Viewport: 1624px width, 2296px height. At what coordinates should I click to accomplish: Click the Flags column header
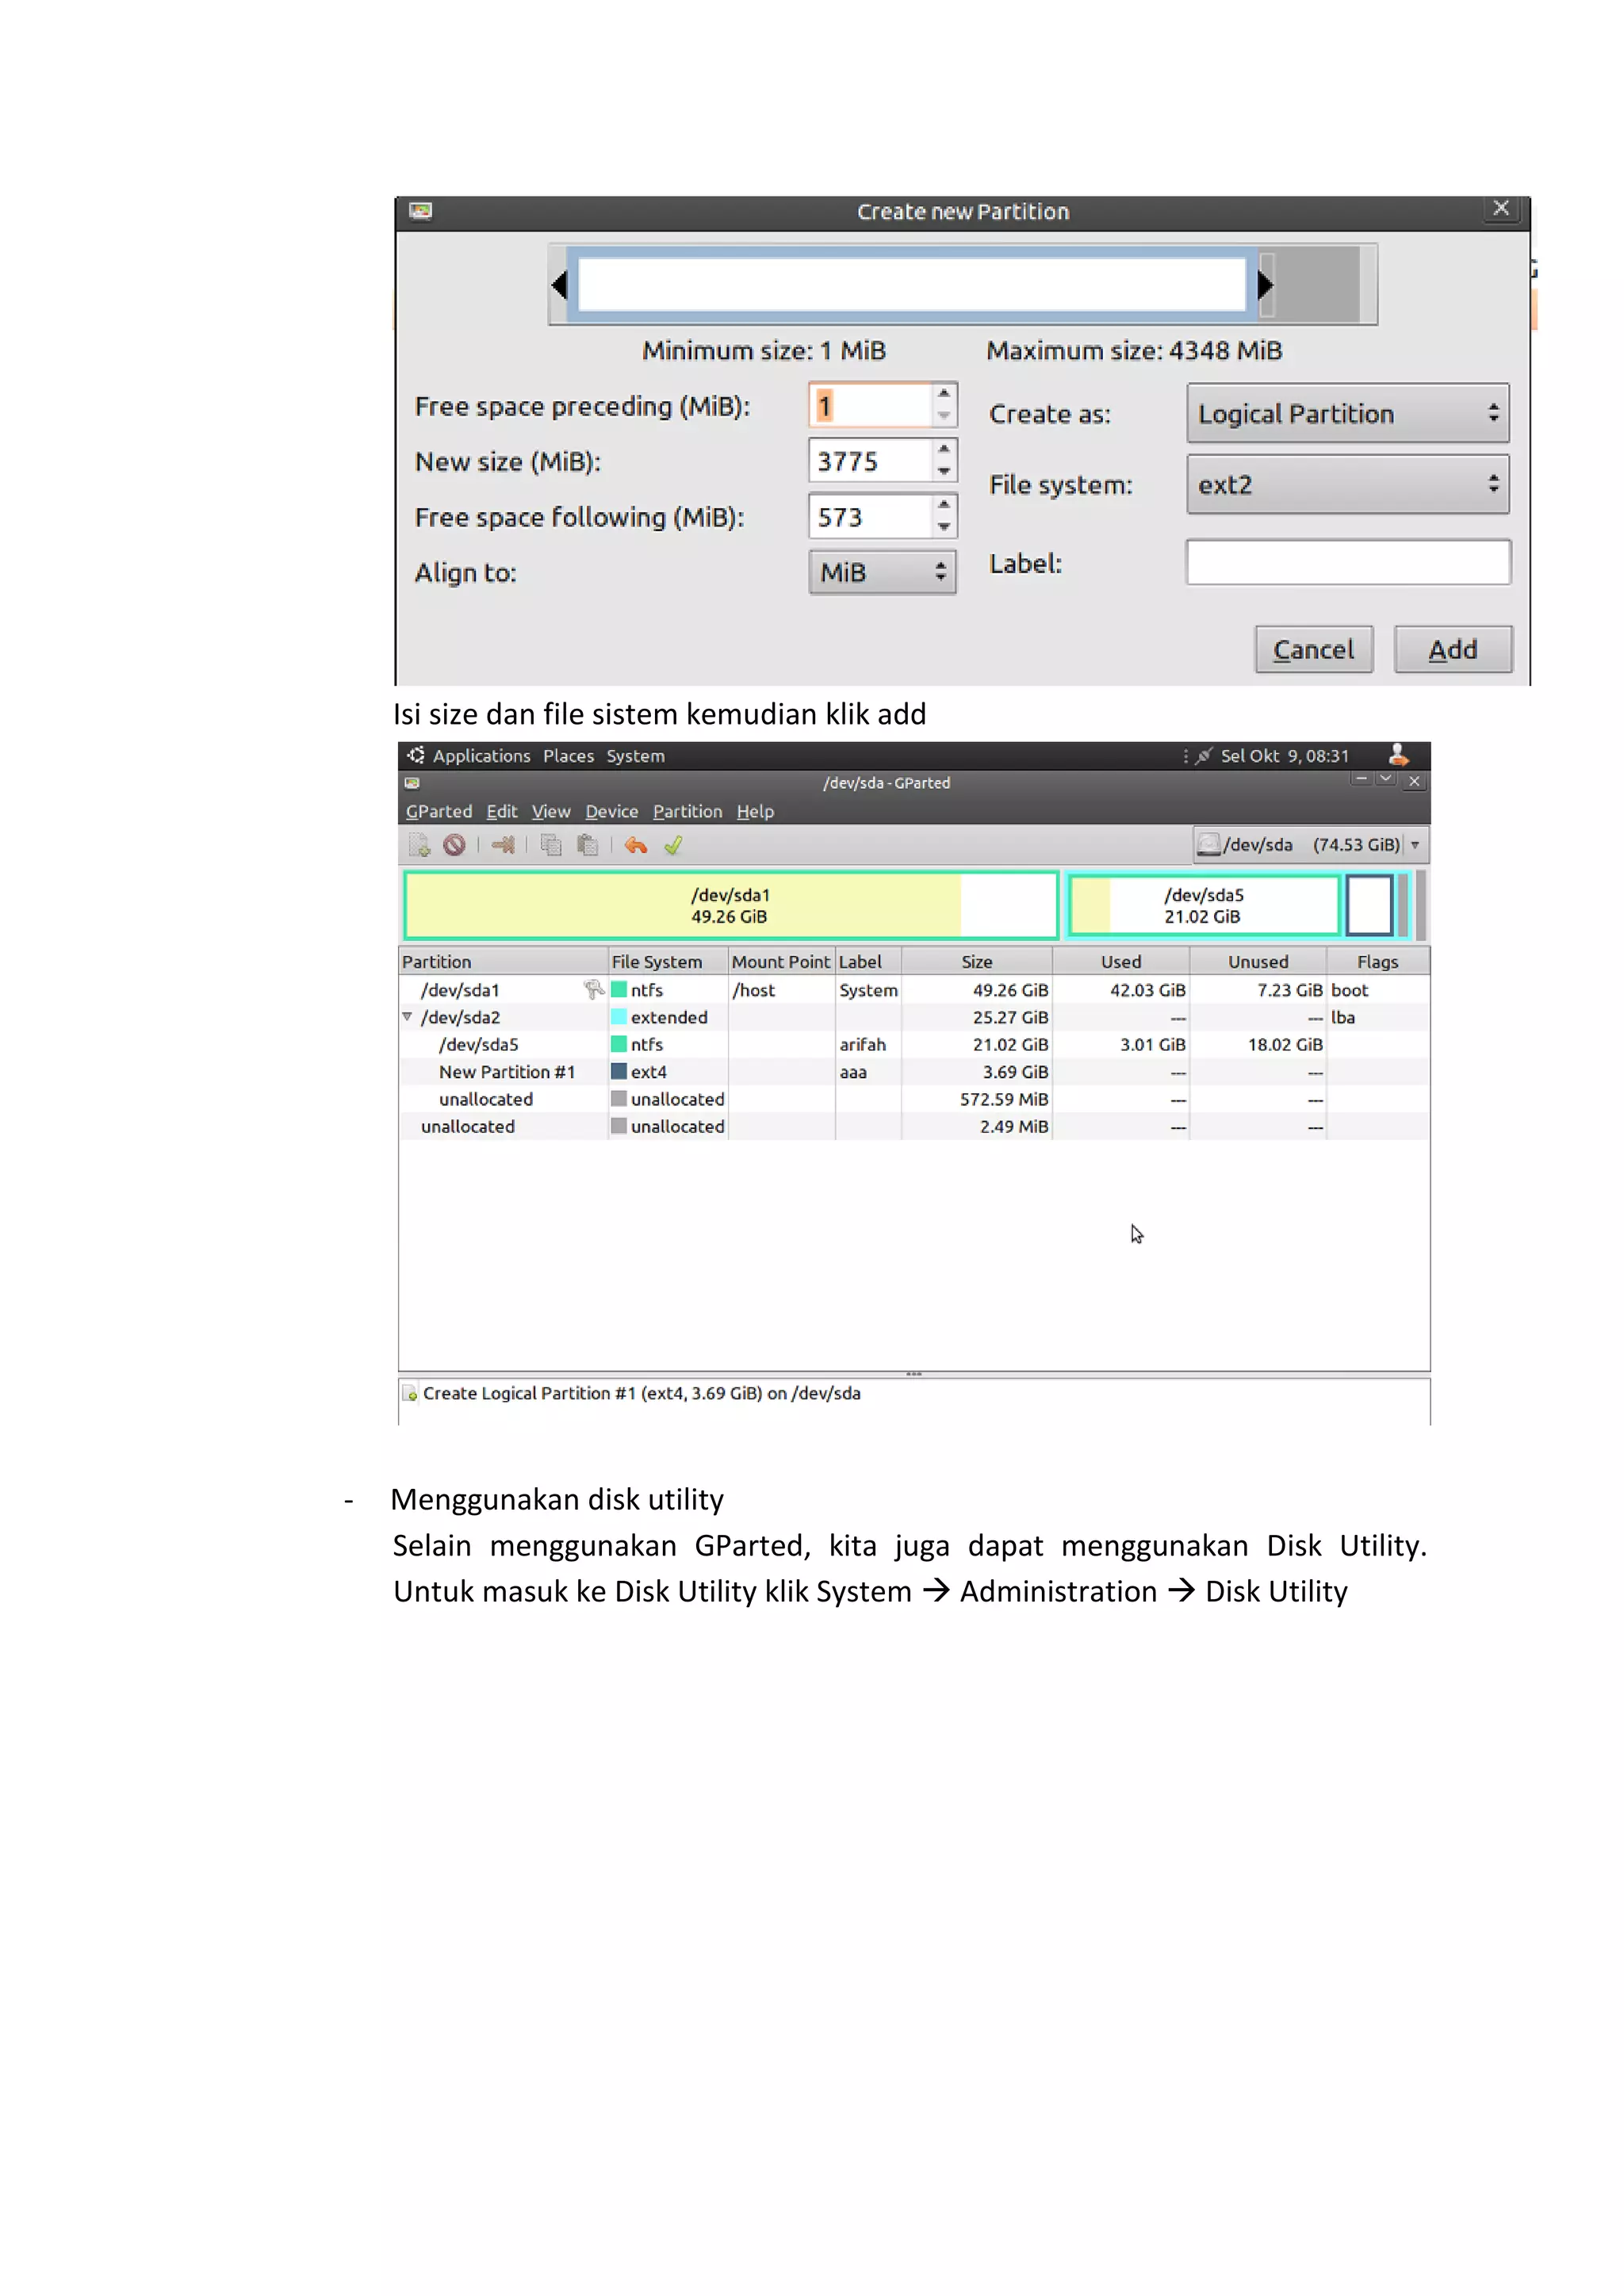pyautogui.click(x=1378, y=961)
